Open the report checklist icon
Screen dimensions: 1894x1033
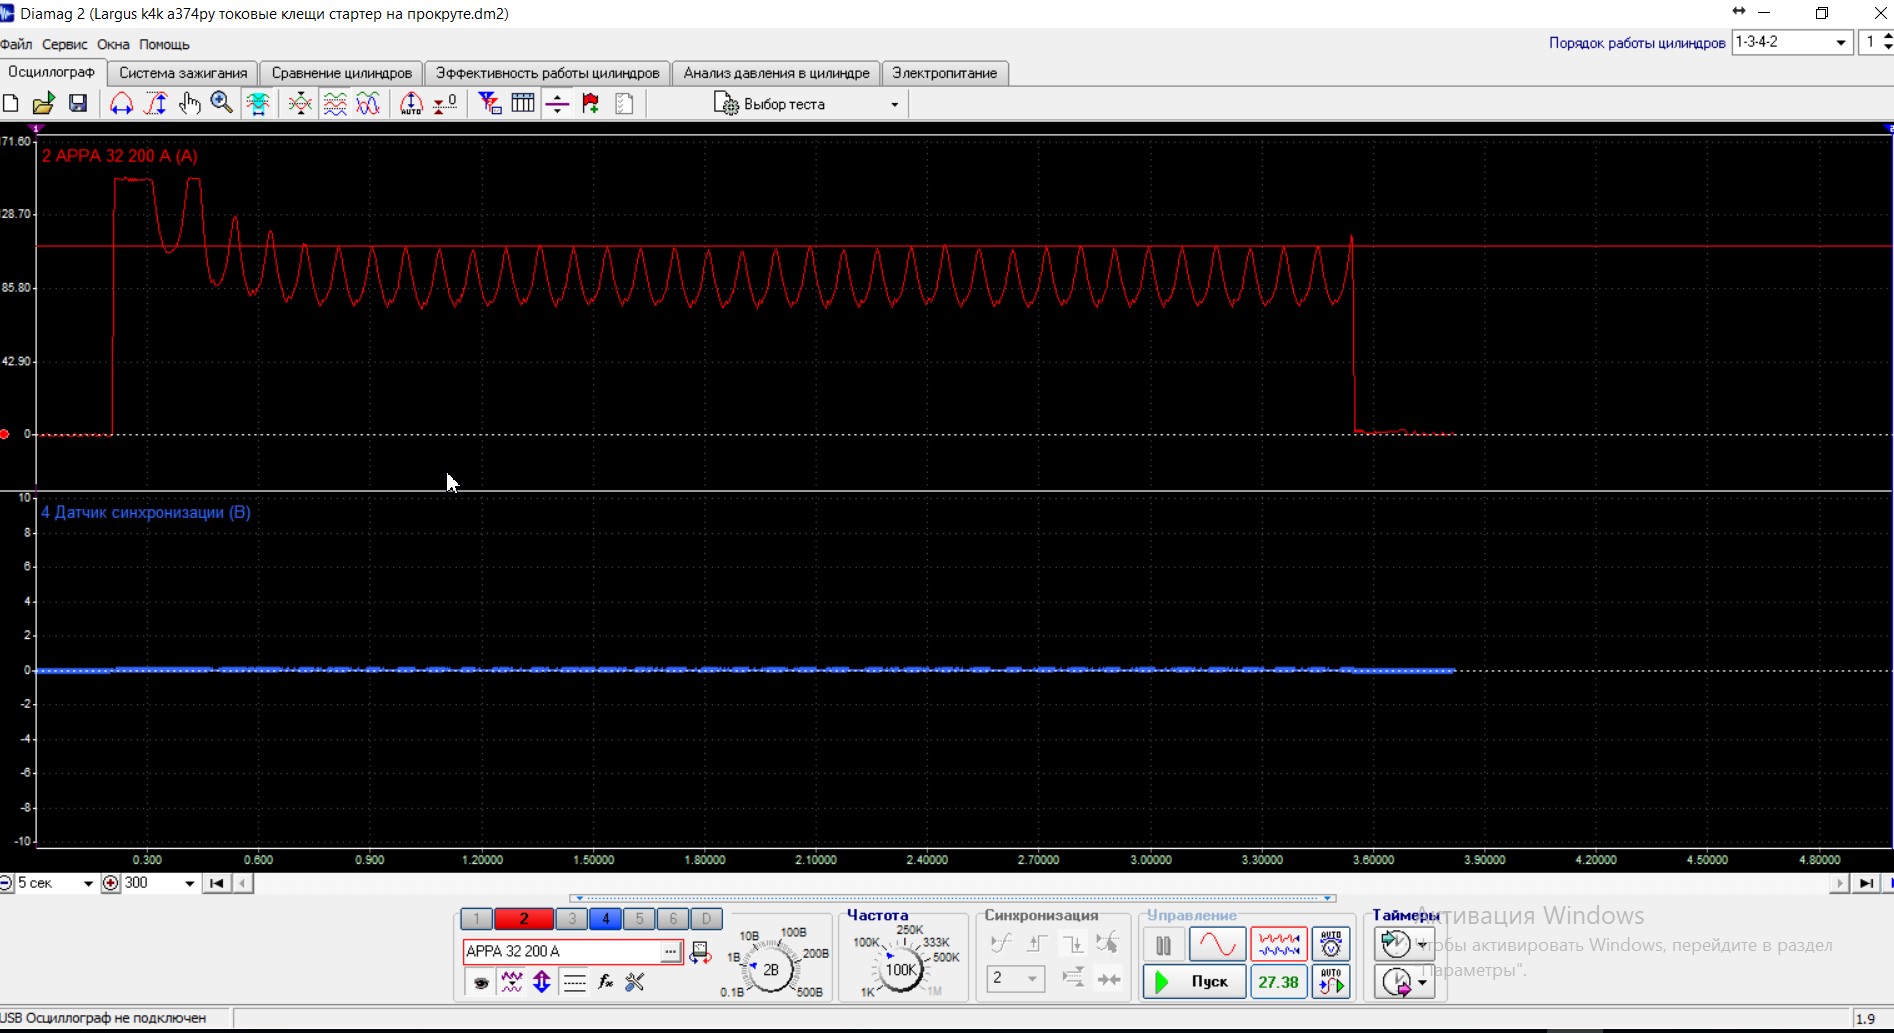point(624,104)
